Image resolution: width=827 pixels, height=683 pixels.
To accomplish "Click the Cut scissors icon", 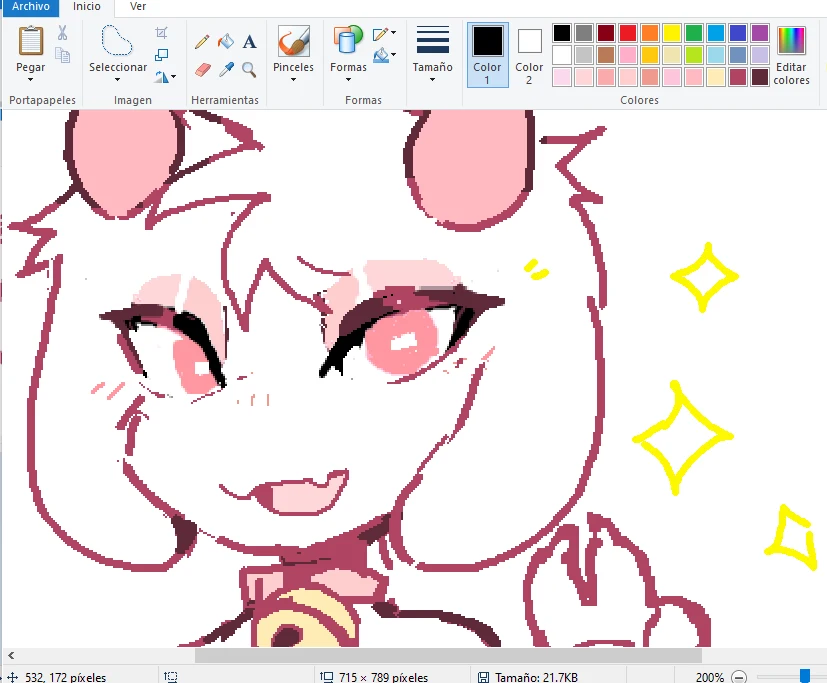I will tap(62, 33).
